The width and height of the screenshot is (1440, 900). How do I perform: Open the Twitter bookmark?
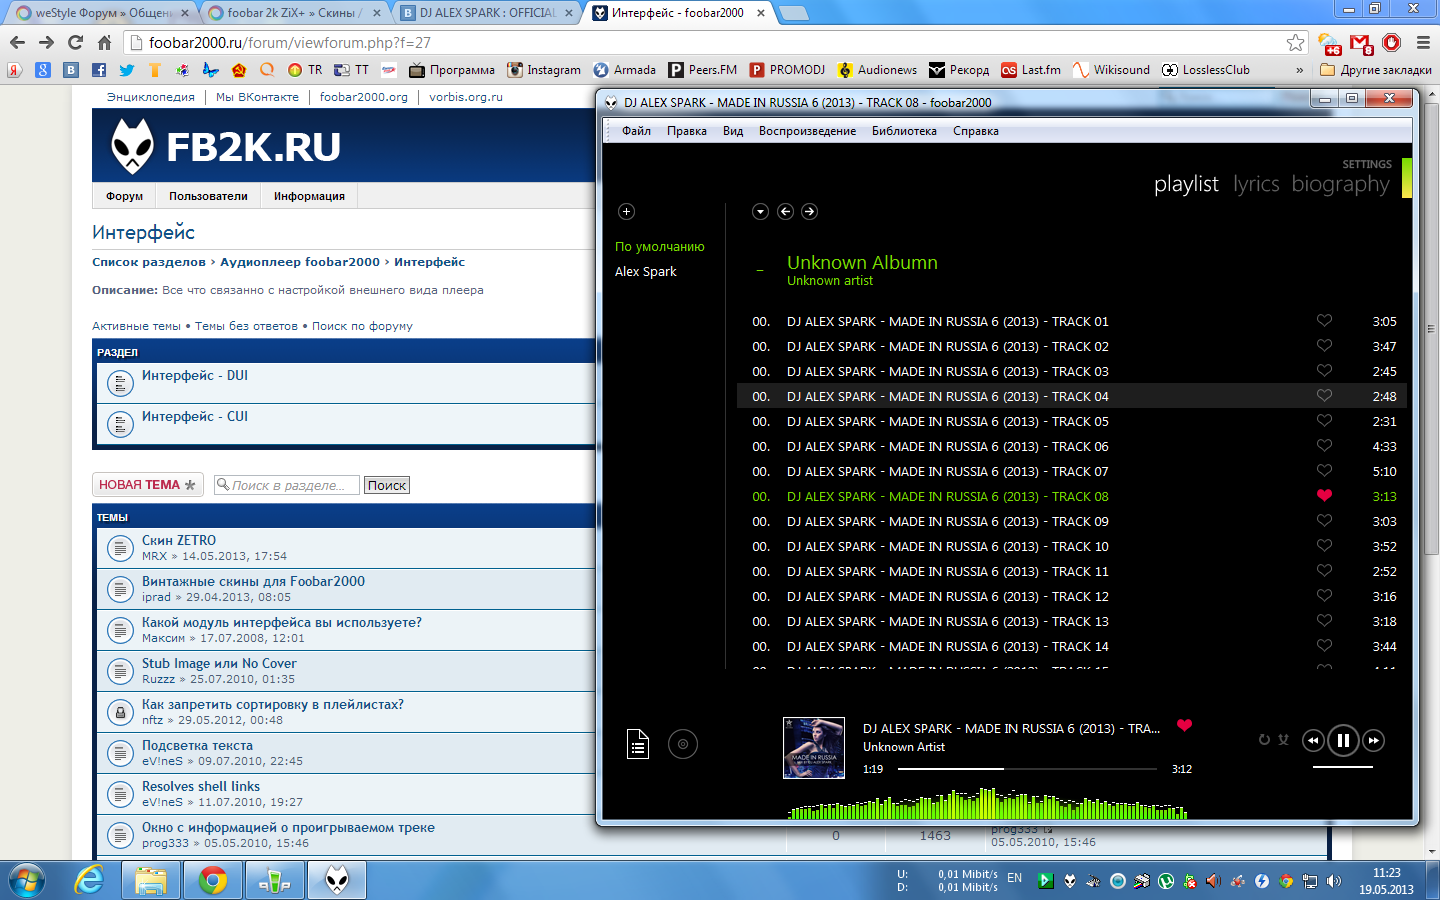[126, 70]
